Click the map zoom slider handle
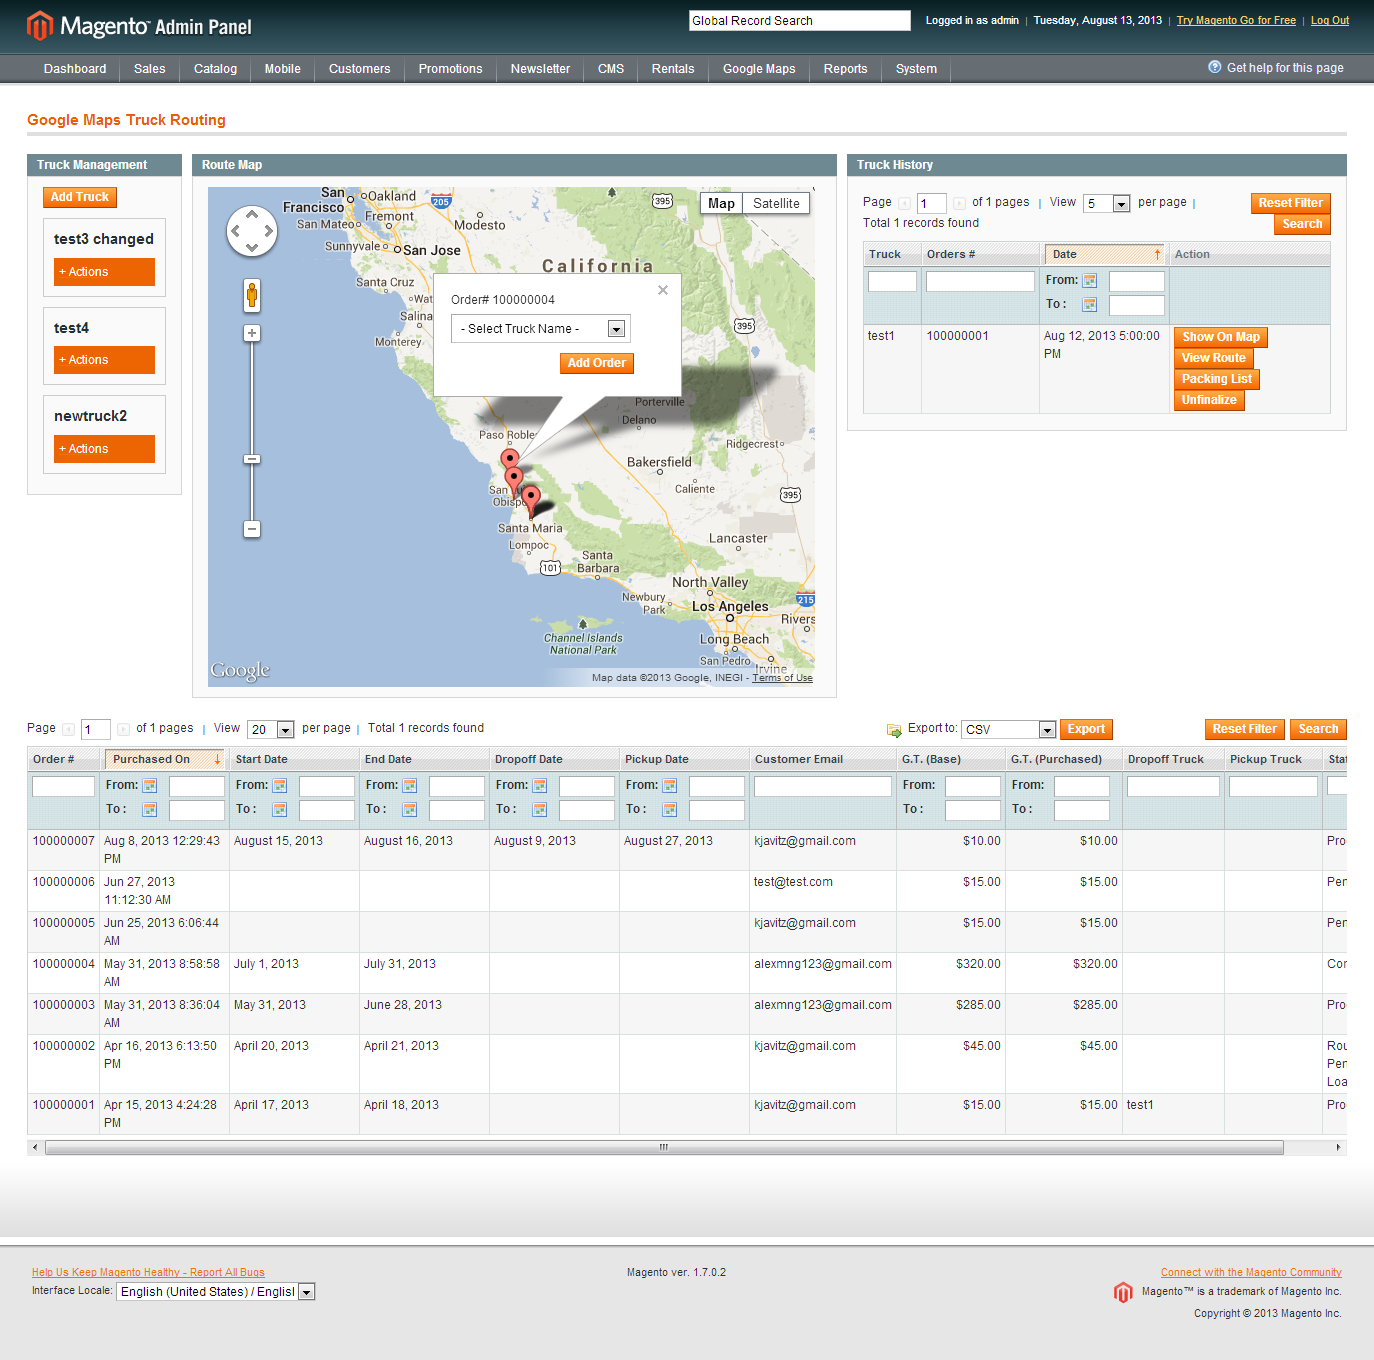 252,459
